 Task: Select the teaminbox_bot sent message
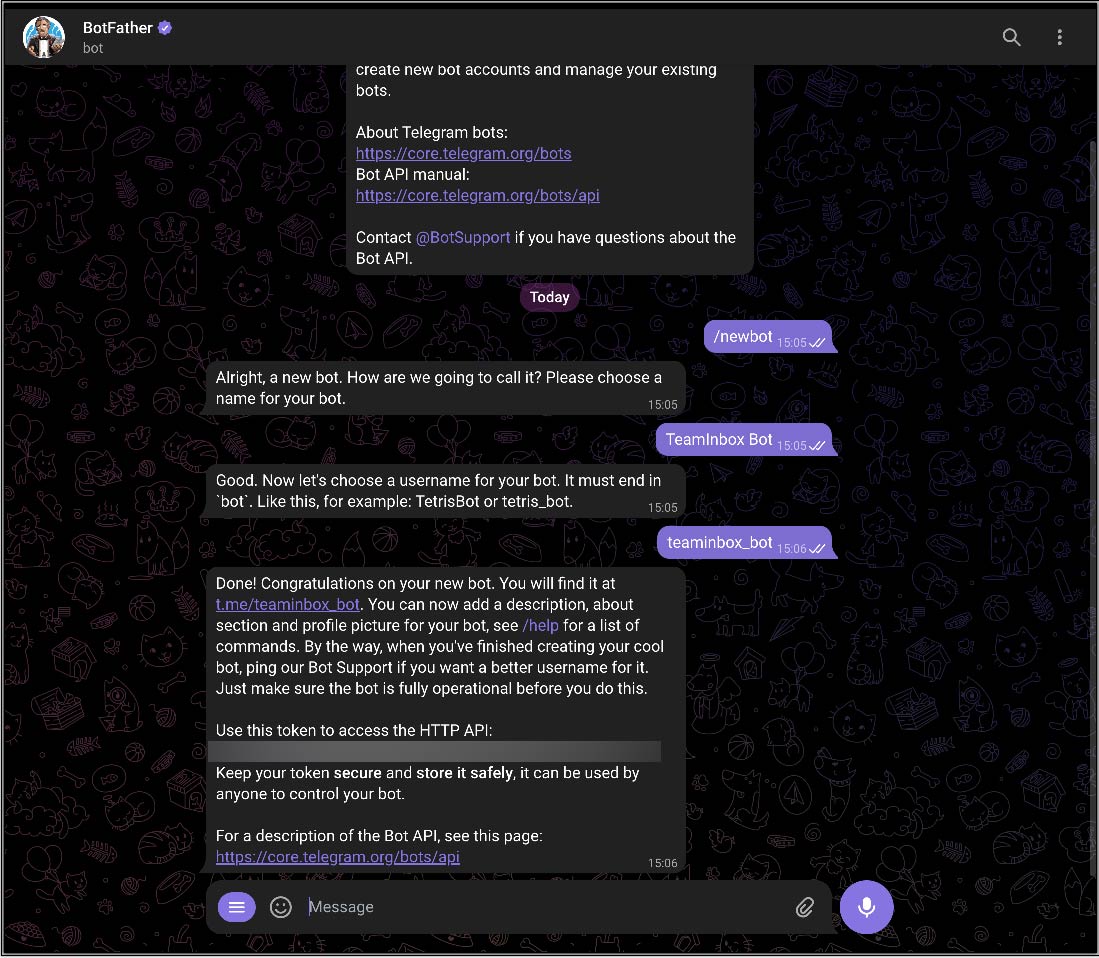pos(744,543)
